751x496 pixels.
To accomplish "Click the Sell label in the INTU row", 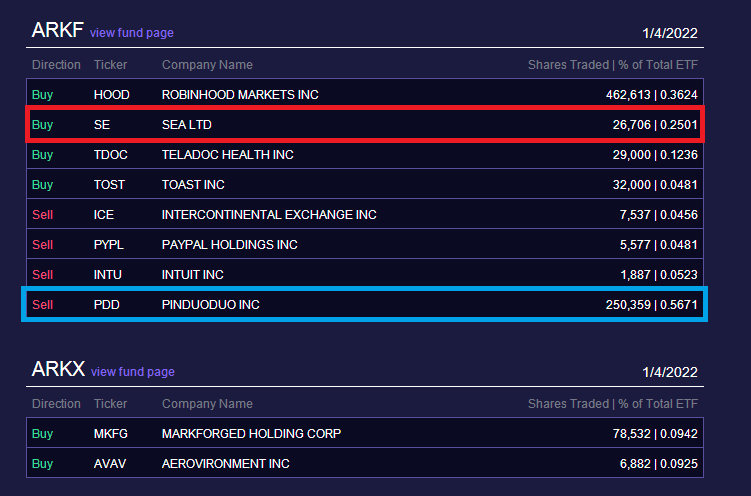I will pos(42,275).
